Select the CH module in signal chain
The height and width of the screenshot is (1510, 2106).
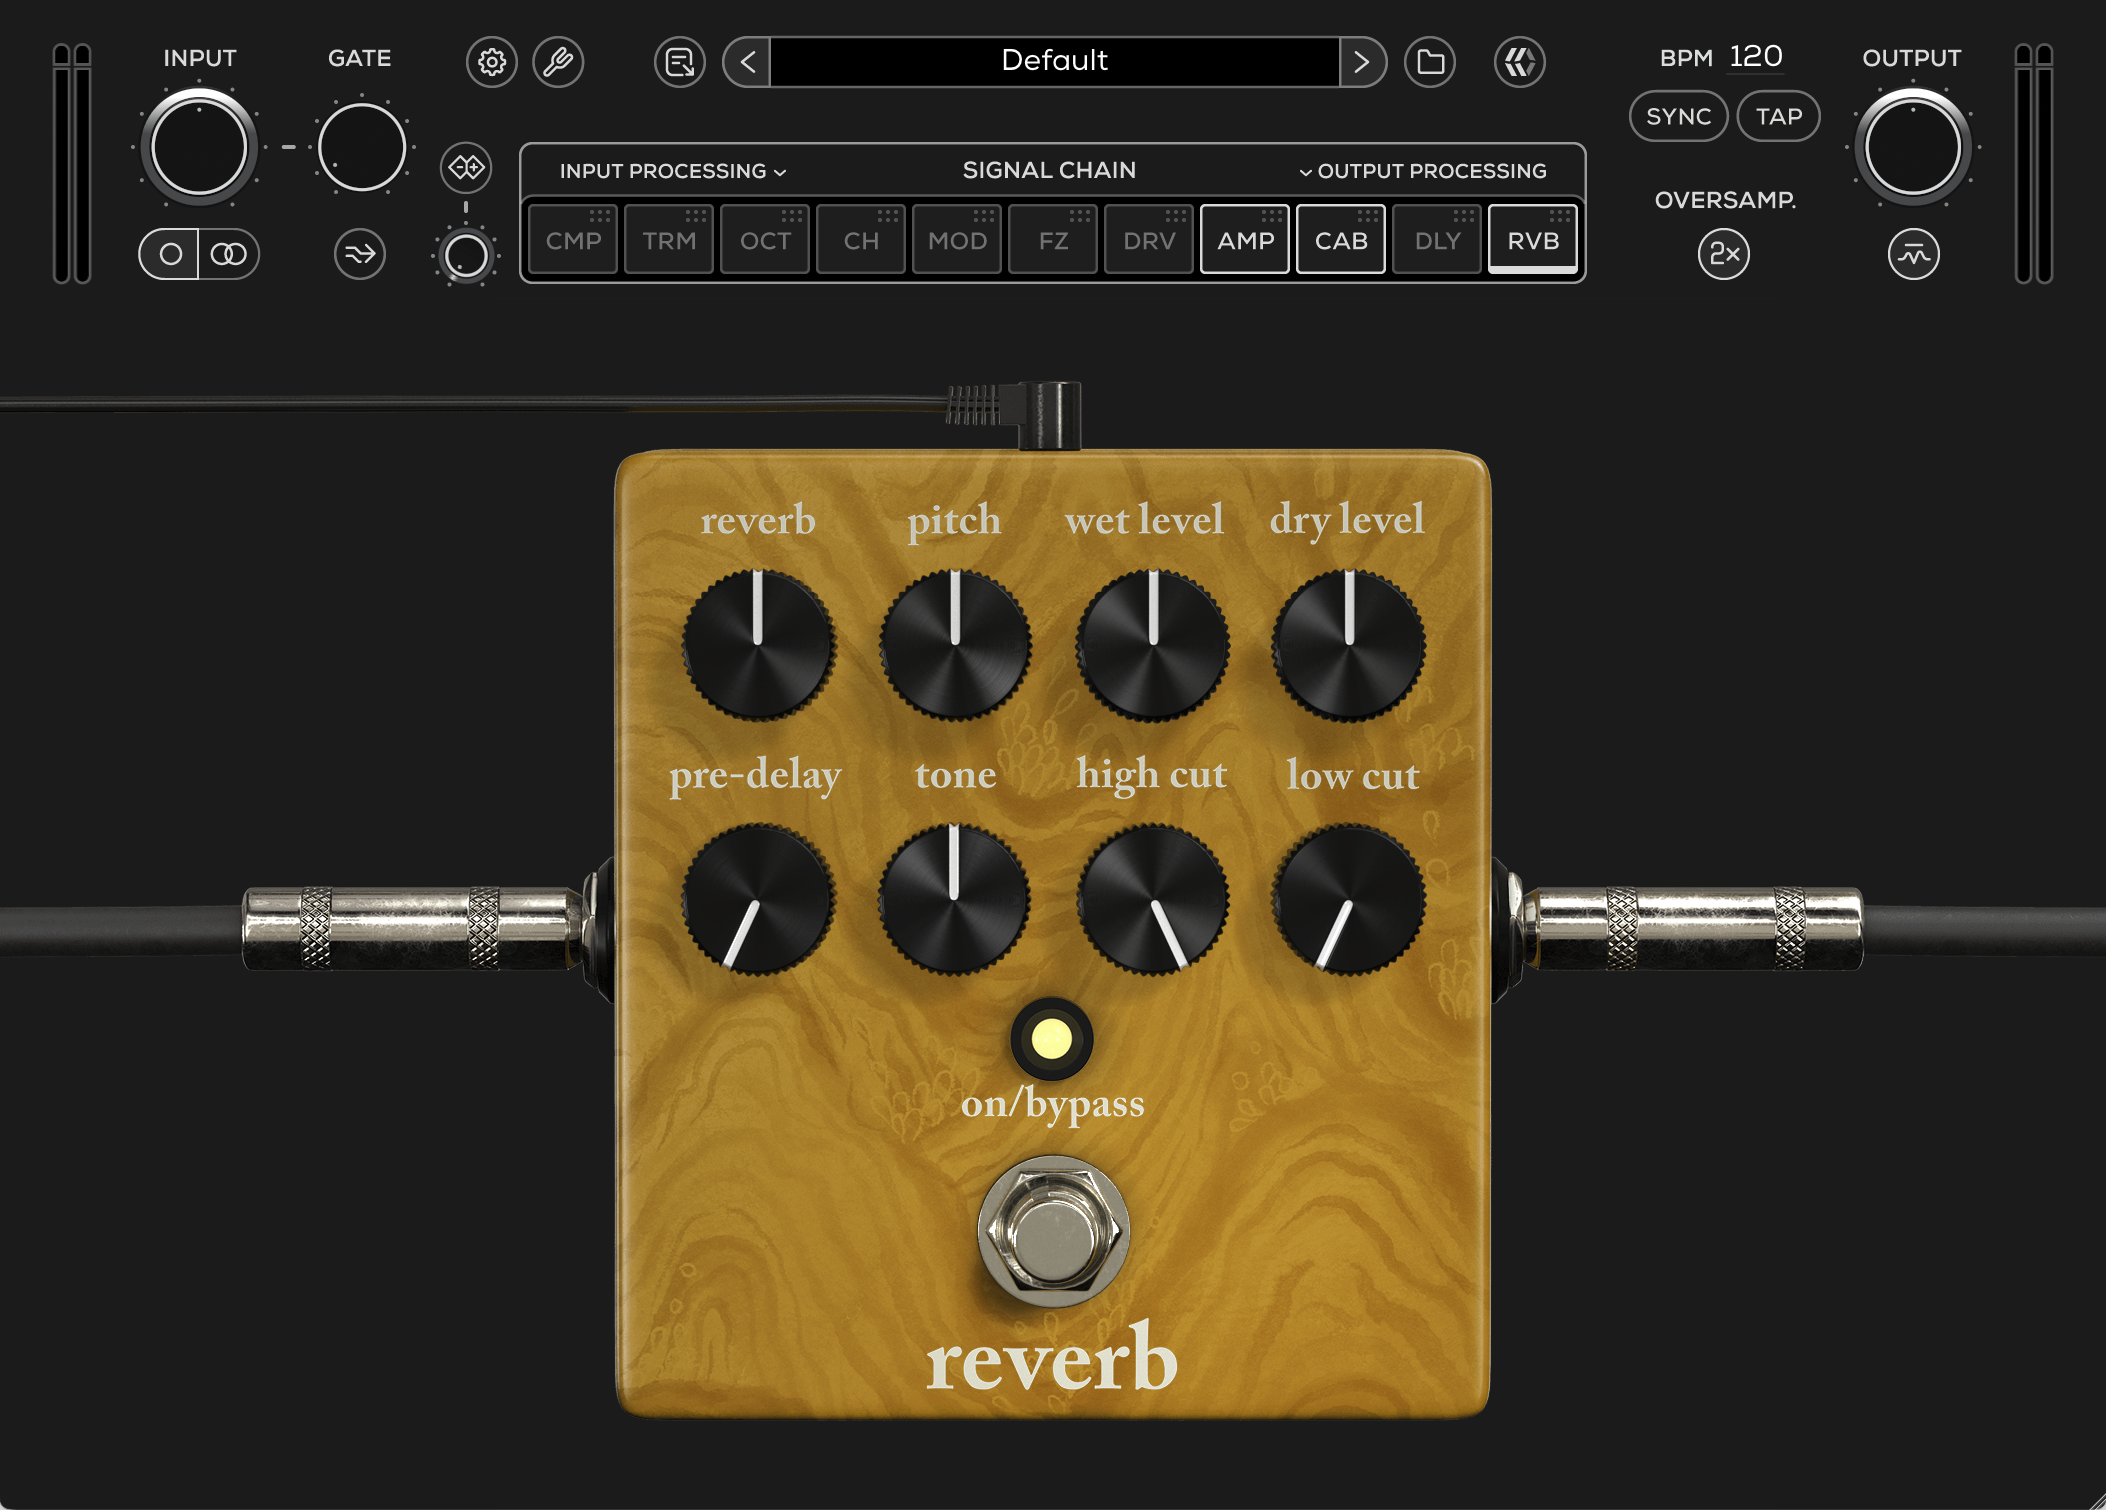click(x=861, y=240)
